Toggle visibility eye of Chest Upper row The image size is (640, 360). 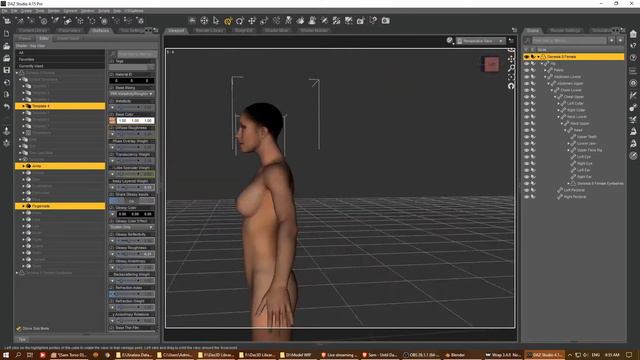(527, 97)
